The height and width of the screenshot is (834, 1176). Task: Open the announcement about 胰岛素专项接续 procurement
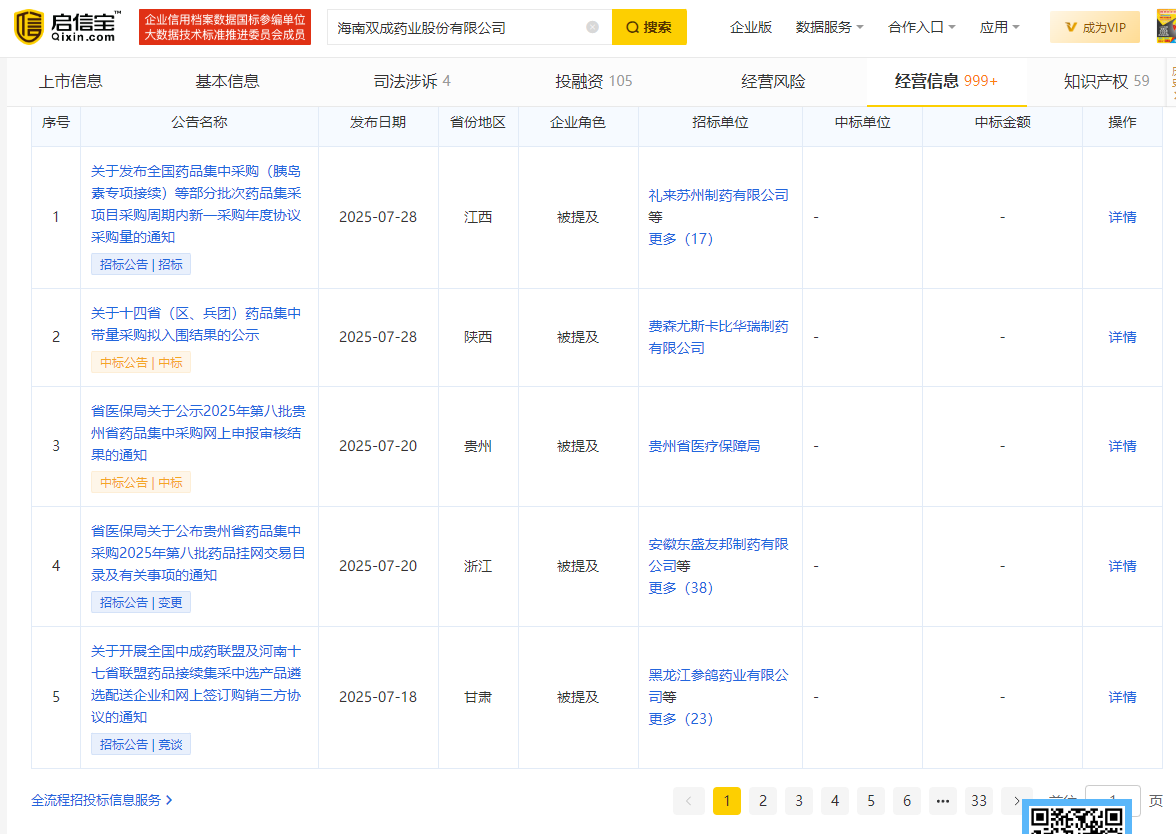[196, 204]
